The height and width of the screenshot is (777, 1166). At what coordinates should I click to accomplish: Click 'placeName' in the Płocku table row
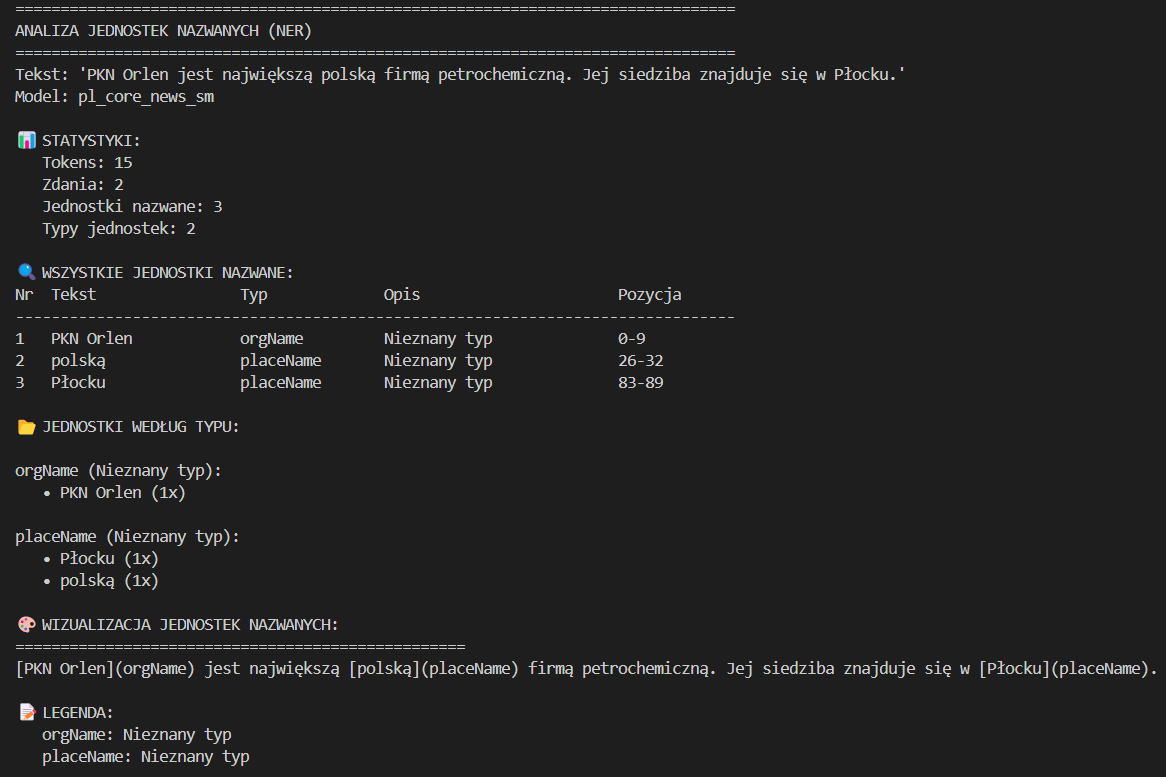[280, 382]
